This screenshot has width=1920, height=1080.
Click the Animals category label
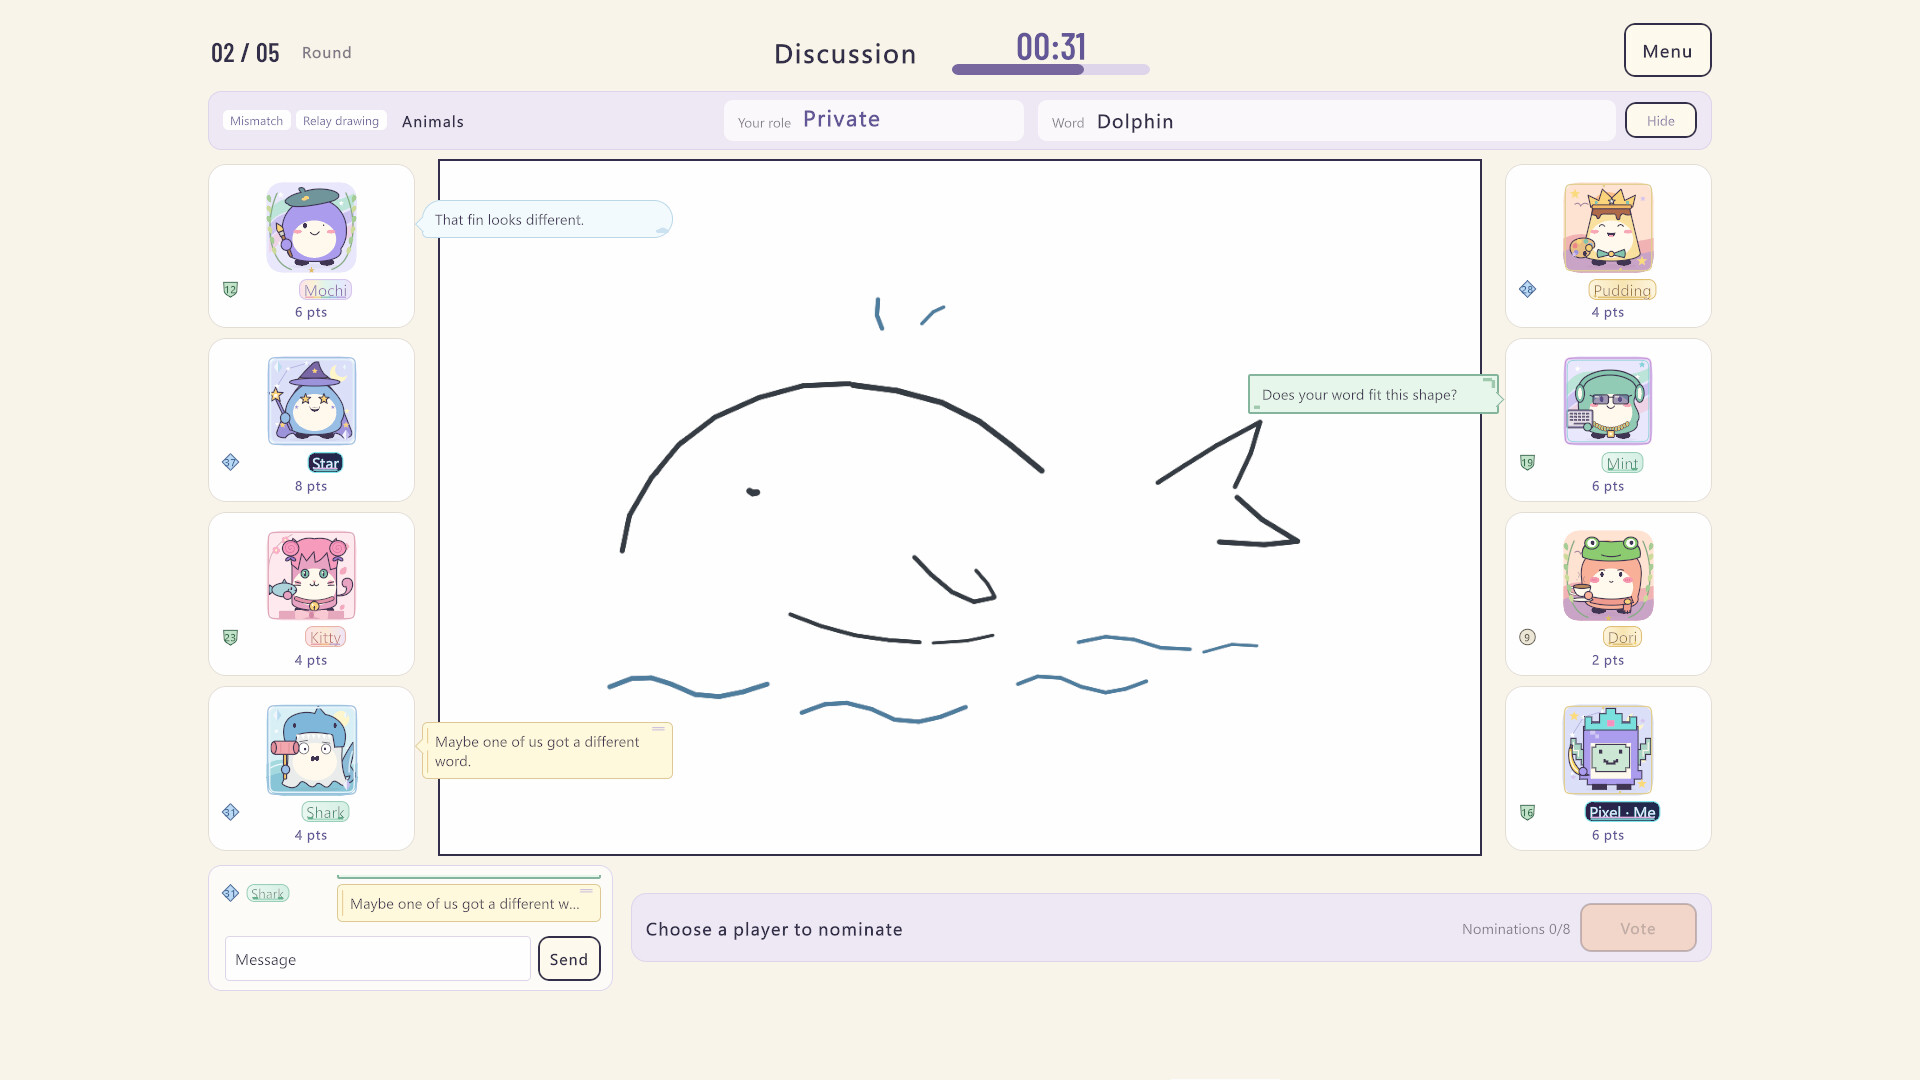click(432, 121)
